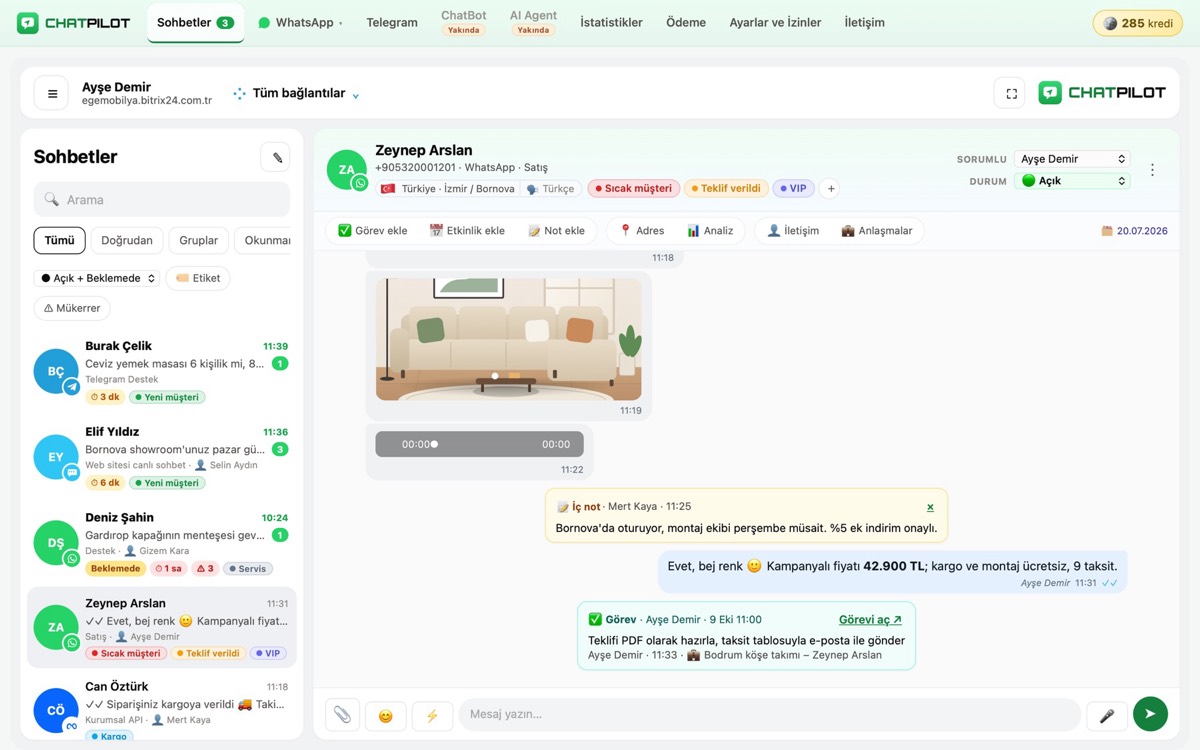Start a new chat with pencil icon

pos(276,157)
